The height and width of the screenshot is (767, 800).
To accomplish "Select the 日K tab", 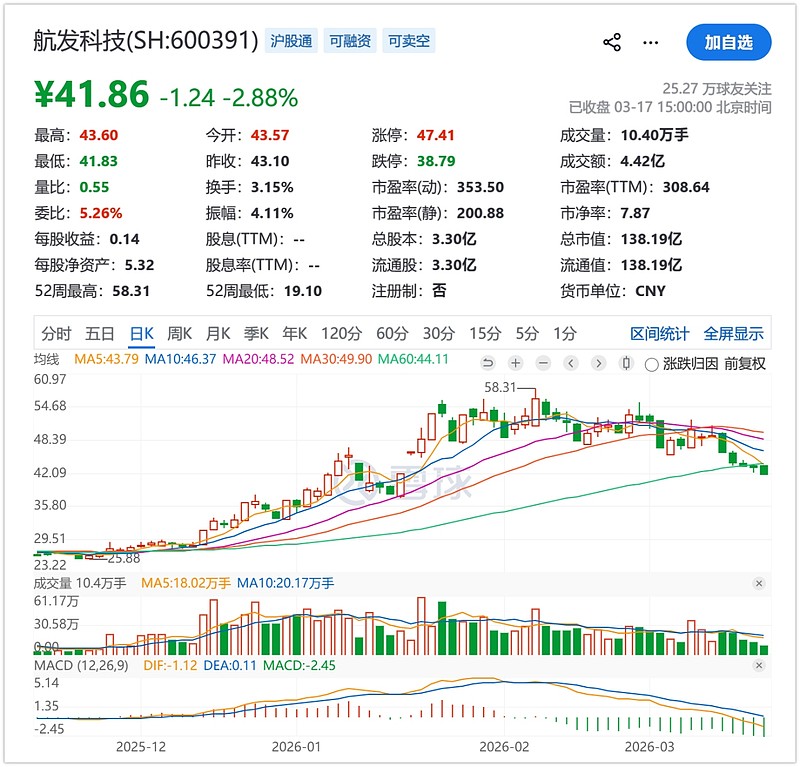I will (x=141, y=334).
